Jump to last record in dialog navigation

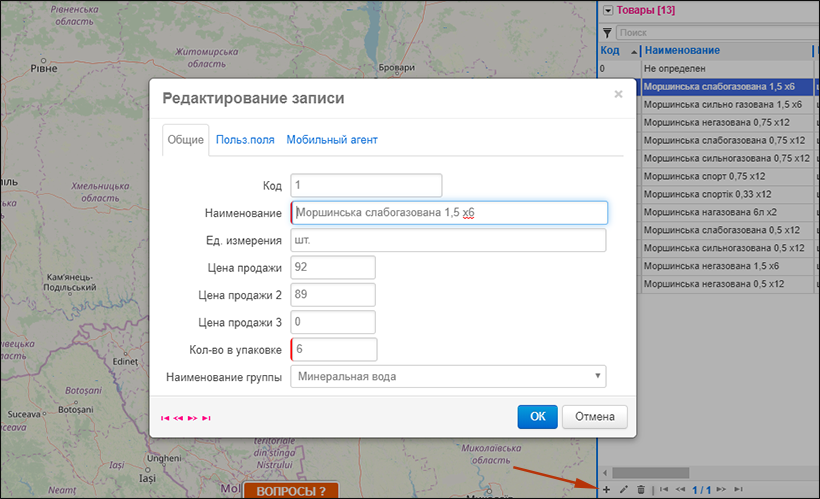tap(206, 418)
